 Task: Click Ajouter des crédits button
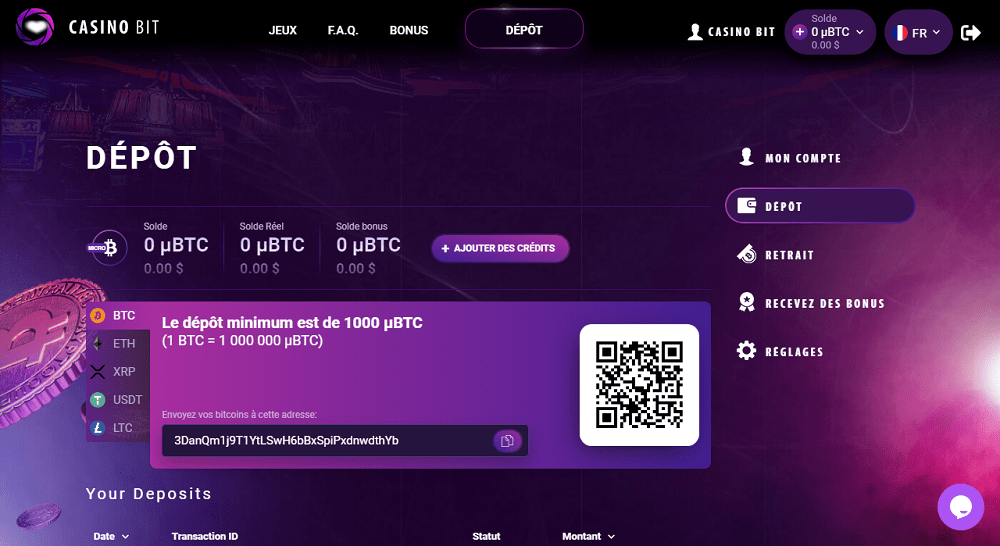(500, 248)
